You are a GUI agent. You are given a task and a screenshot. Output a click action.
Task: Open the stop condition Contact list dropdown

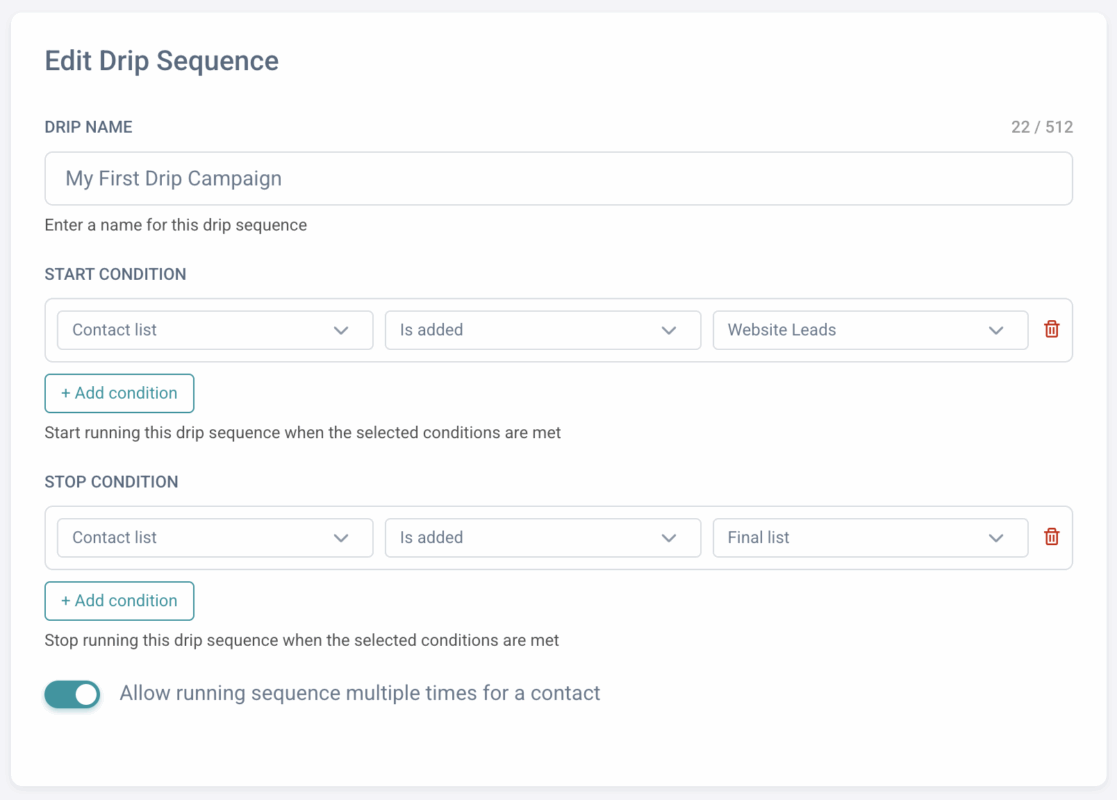pyautogui.click(x=200, y=538)
